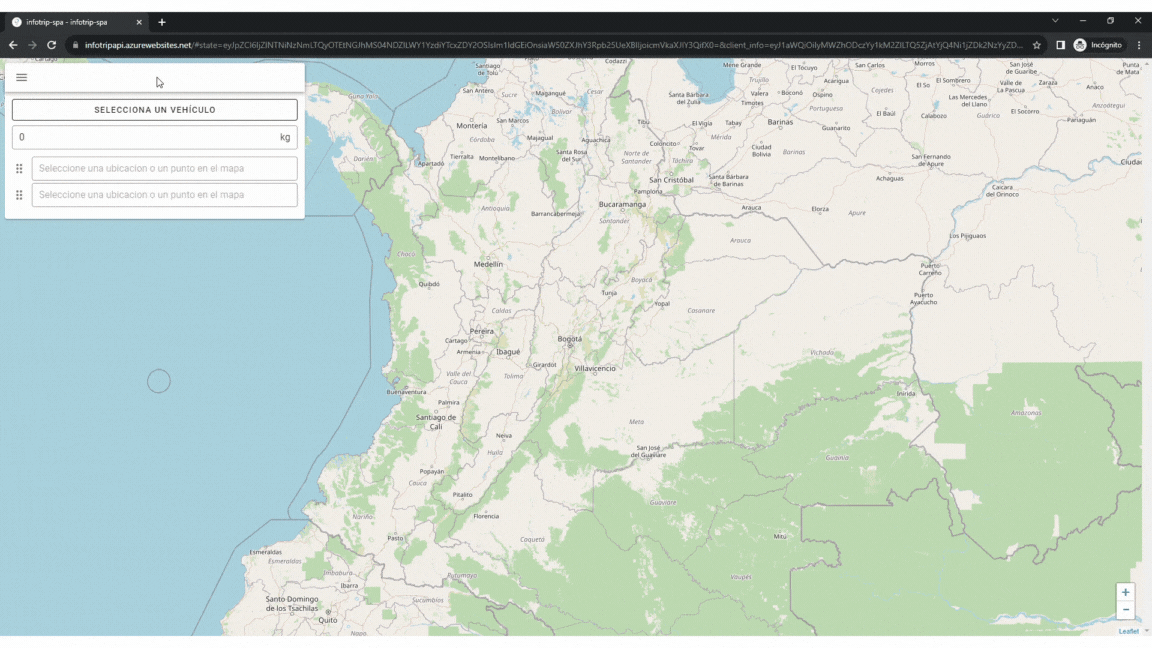
Task: Go back to the previous page
Action: tap(13, 45)
